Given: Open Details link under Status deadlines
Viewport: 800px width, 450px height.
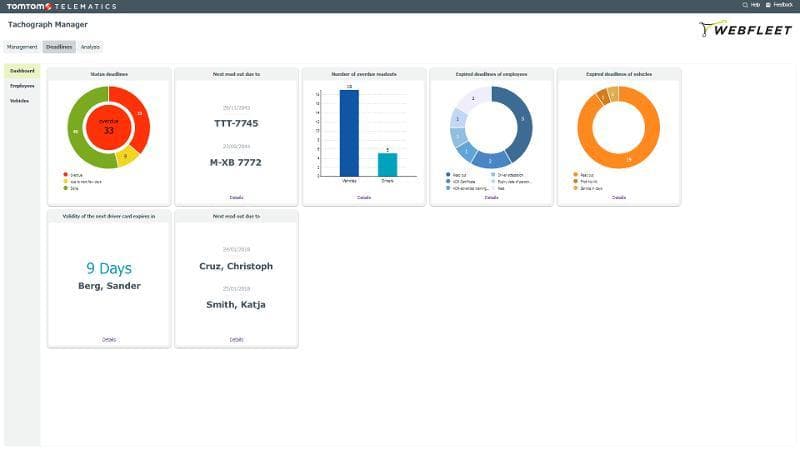Looking at the screenshot, I should click(109, 197).
